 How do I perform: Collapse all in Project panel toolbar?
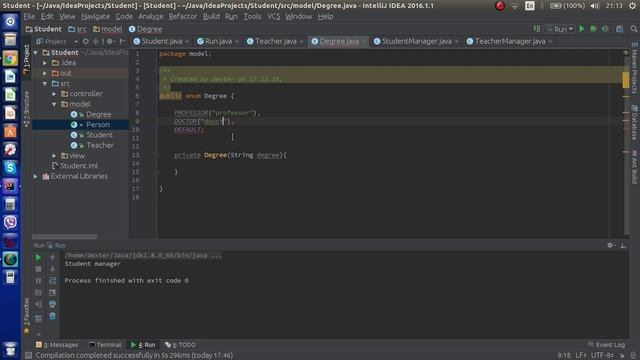tap(96, 41)
